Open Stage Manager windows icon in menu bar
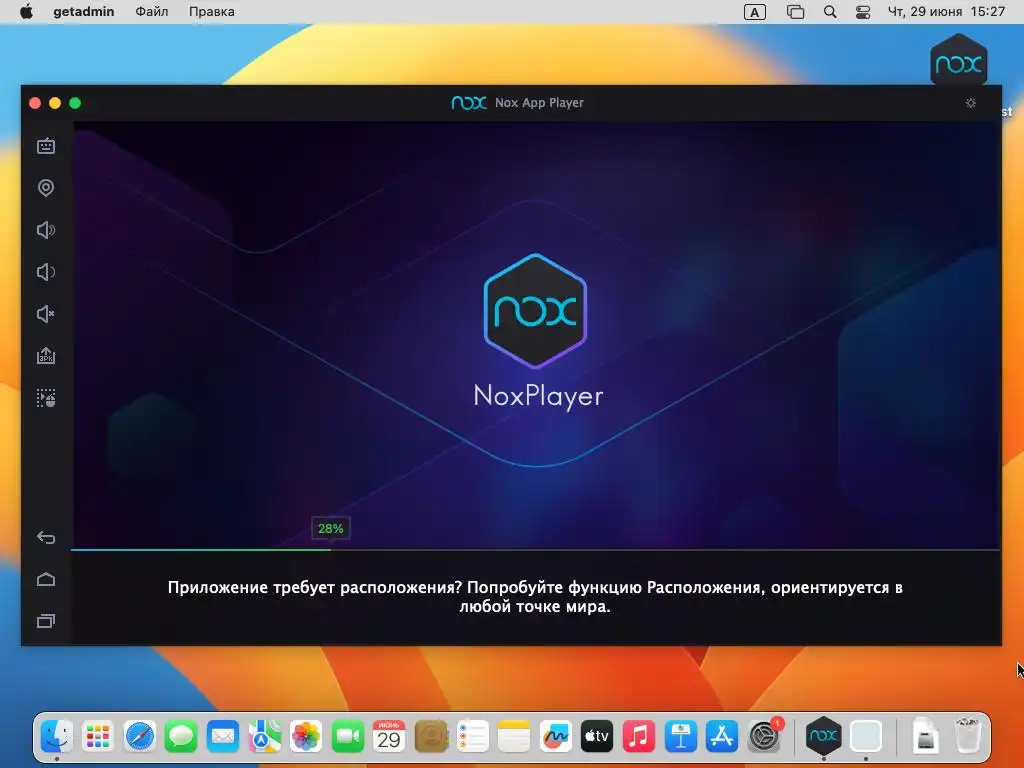Viewport: 1024px width, 768px height. (795, 12)
